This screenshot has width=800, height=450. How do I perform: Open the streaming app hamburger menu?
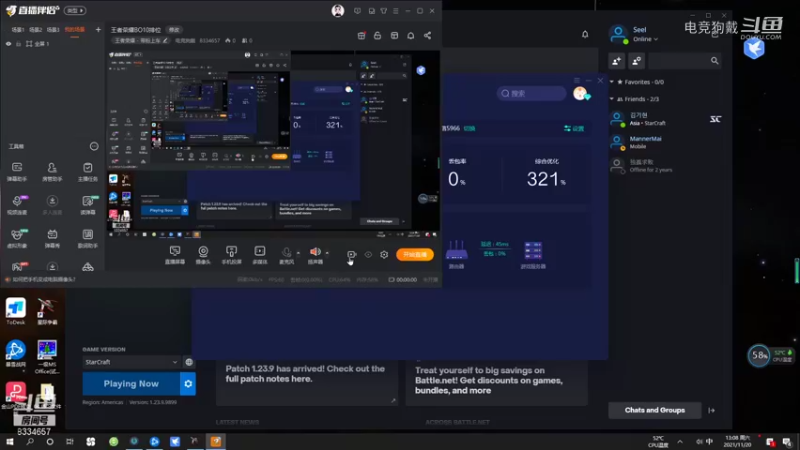(x=395, y=11)
